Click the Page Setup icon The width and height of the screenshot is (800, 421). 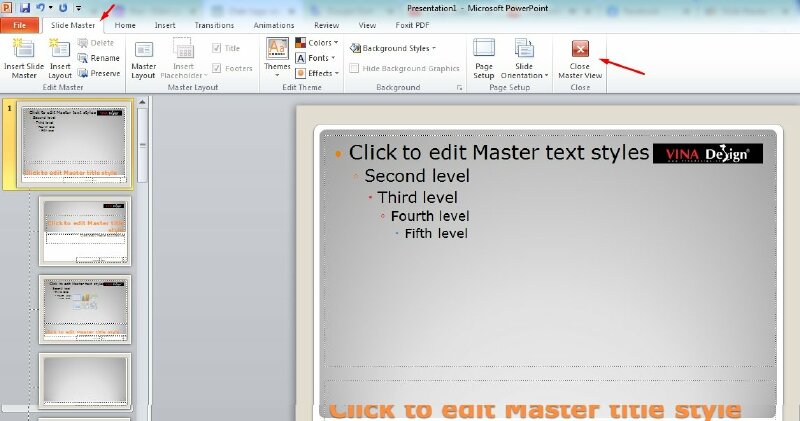(x=484, y=59)
